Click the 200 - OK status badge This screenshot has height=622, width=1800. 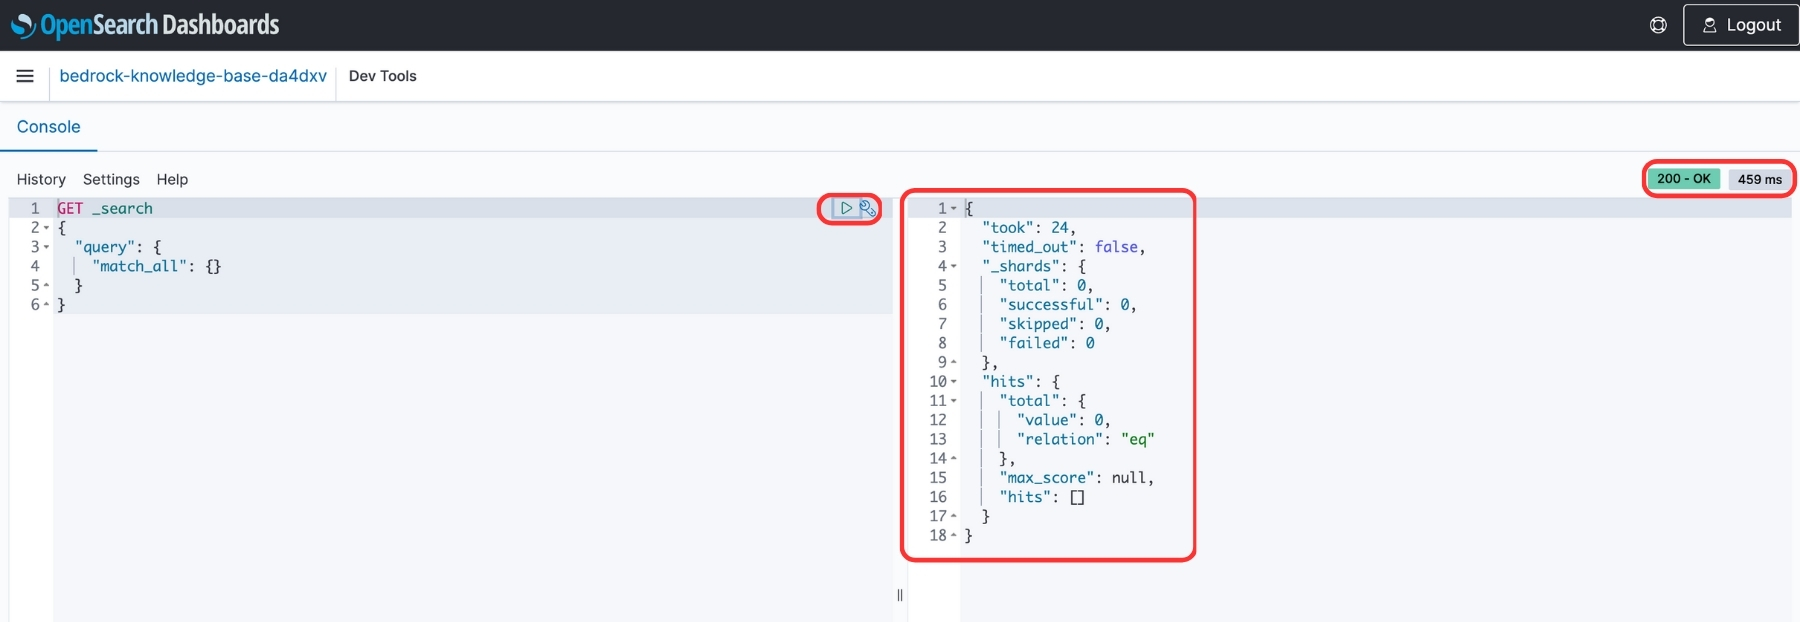1684,179
